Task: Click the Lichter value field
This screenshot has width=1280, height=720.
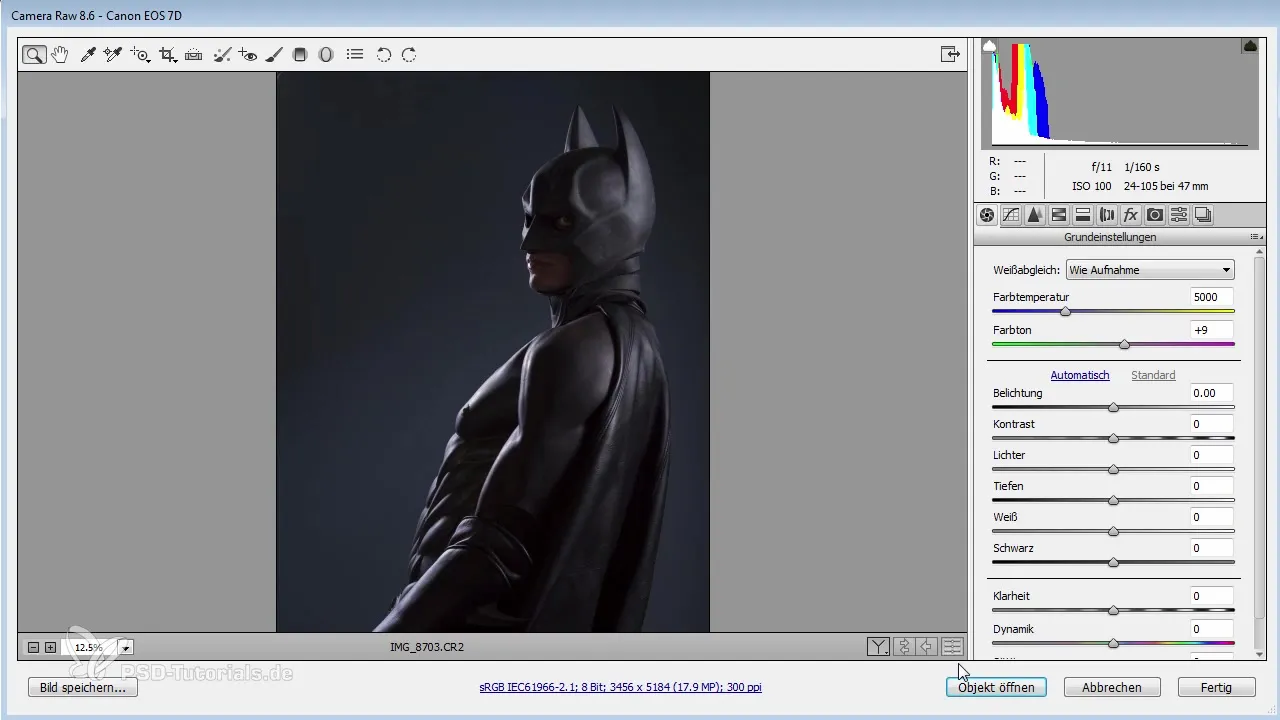Action: [x=1211, y=455]
